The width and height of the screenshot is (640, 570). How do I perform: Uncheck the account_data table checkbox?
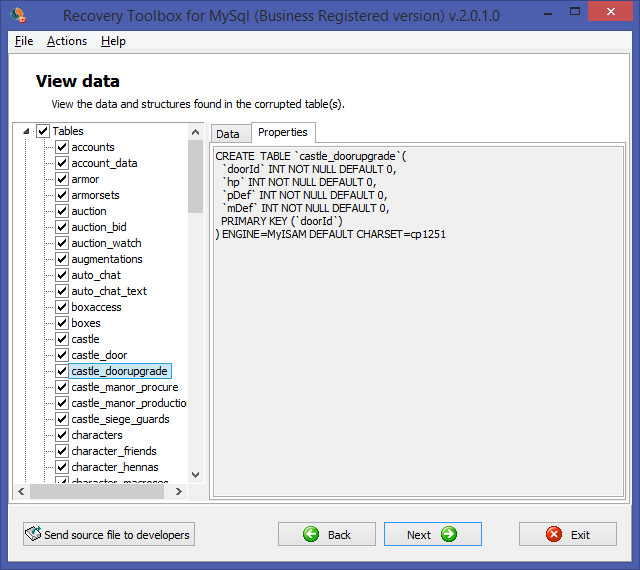(x=62, y=163)
